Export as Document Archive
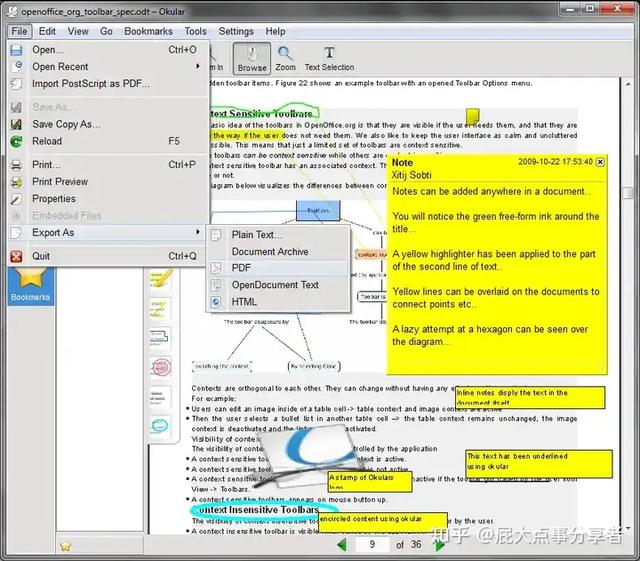 coord(279,252)
